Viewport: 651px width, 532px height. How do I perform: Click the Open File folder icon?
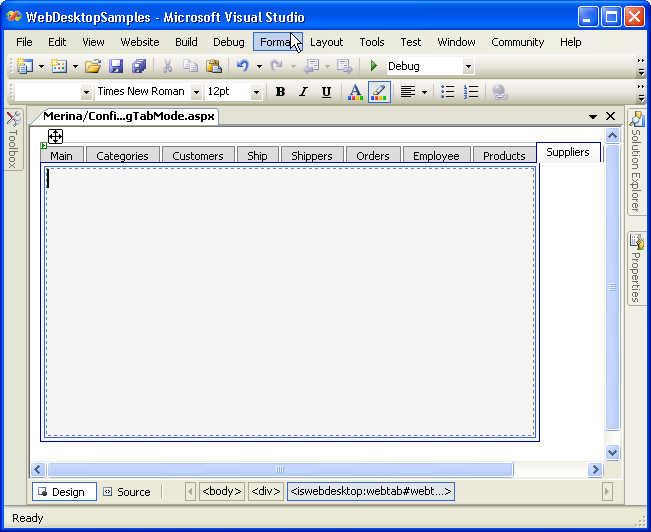[x=92, y=66]
